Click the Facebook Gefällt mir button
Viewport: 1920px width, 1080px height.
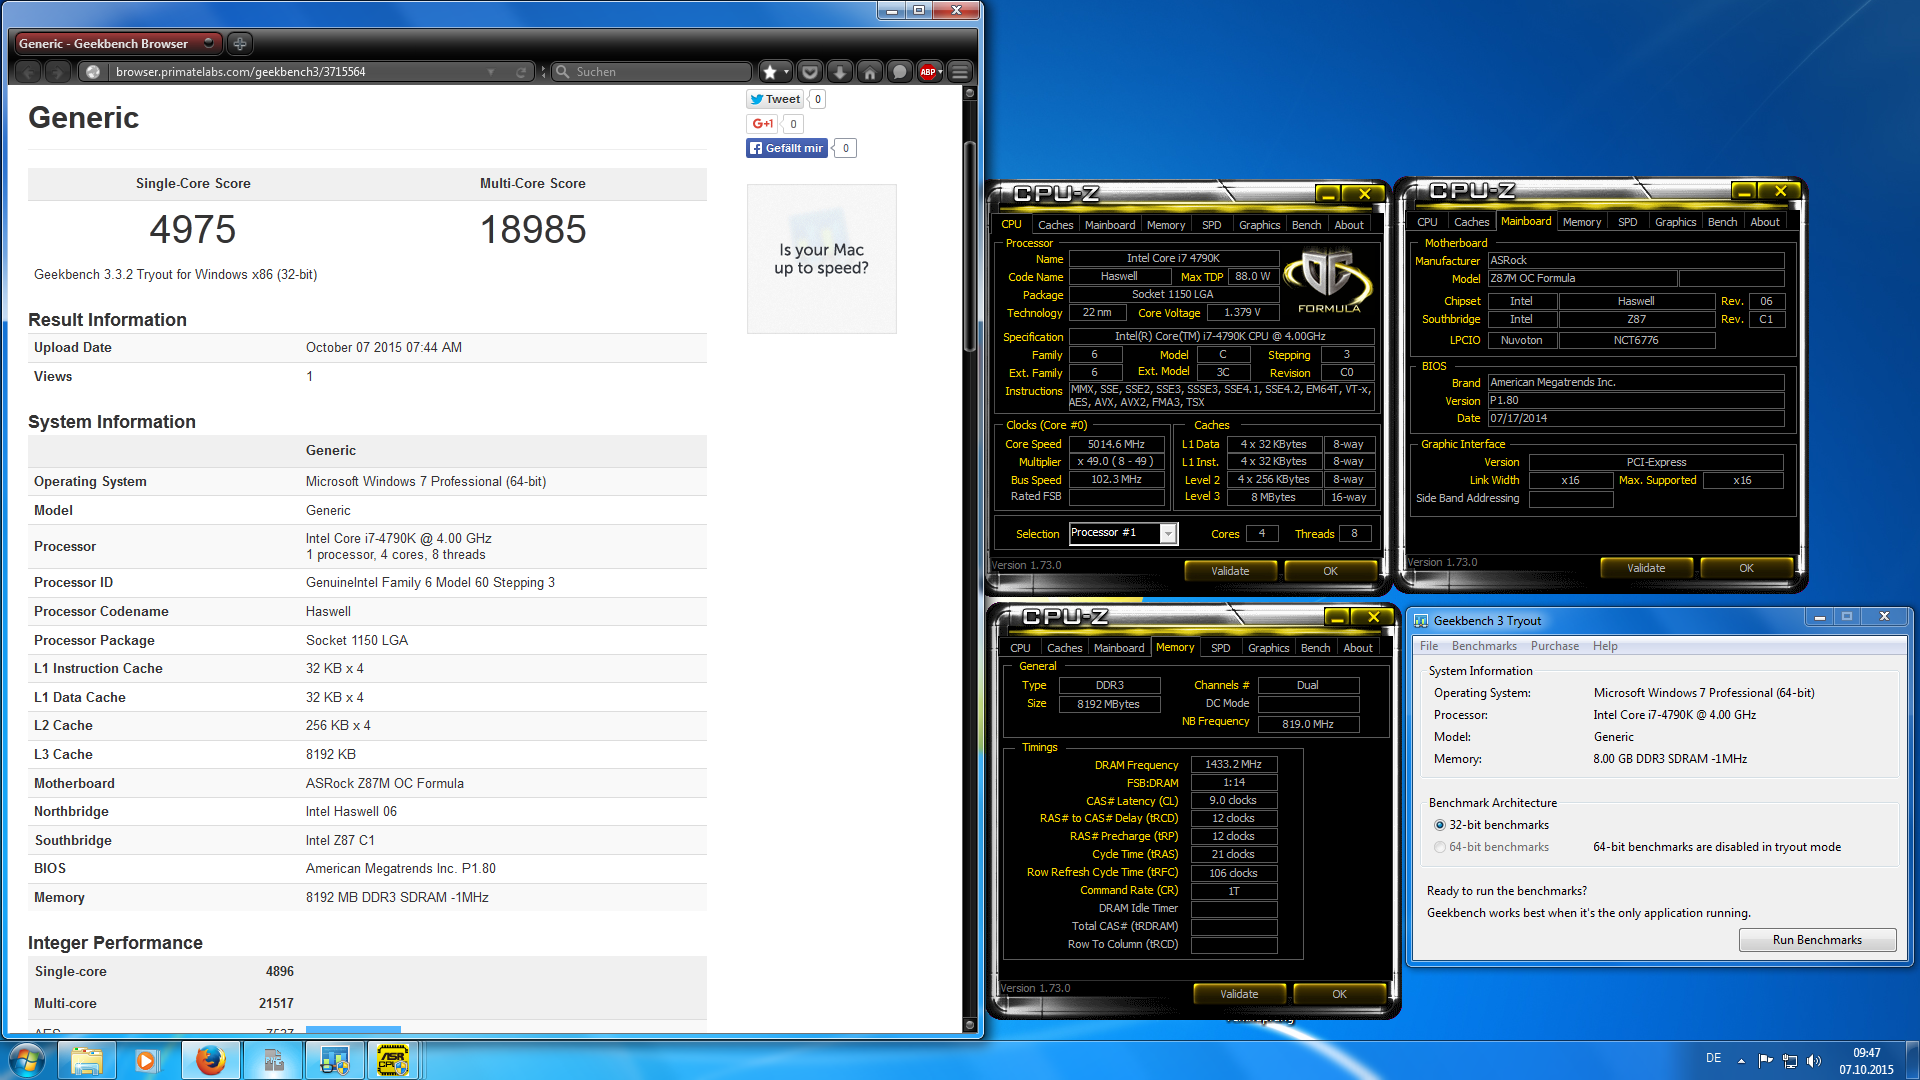pos(786,148)
